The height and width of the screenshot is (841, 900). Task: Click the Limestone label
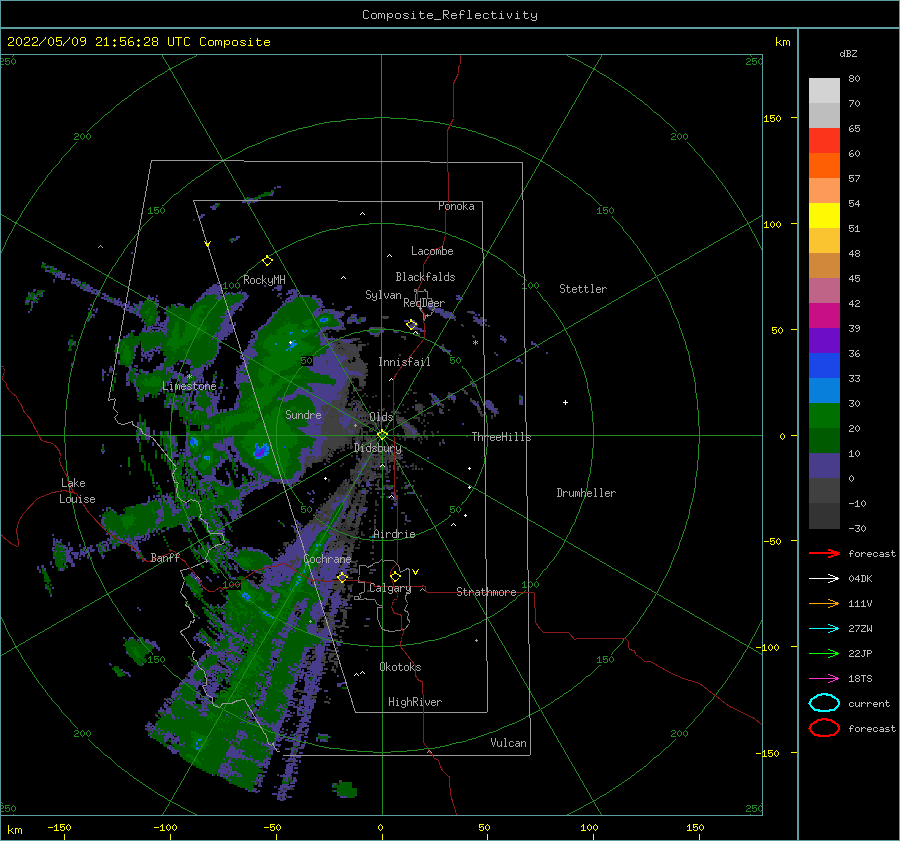point(189,386)
